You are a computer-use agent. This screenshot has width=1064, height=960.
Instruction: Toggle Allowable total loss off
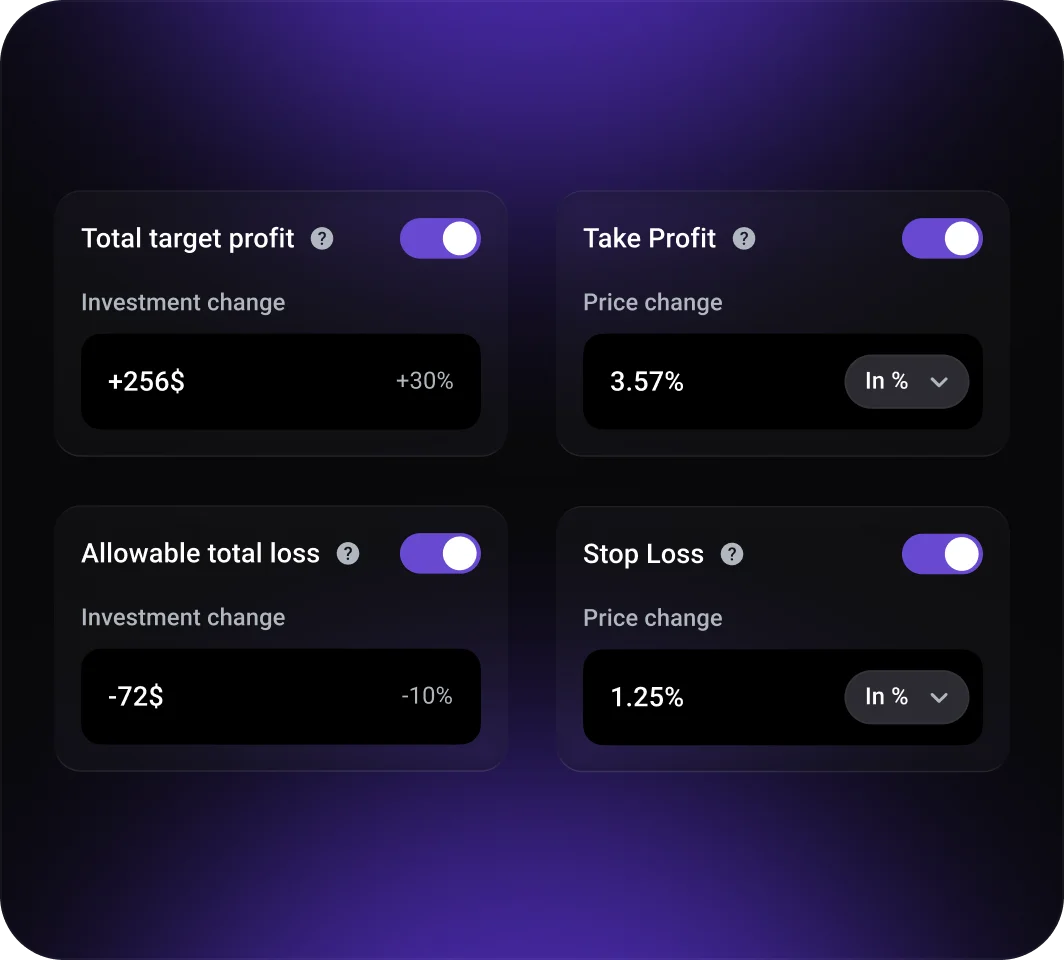coord(440,554)
